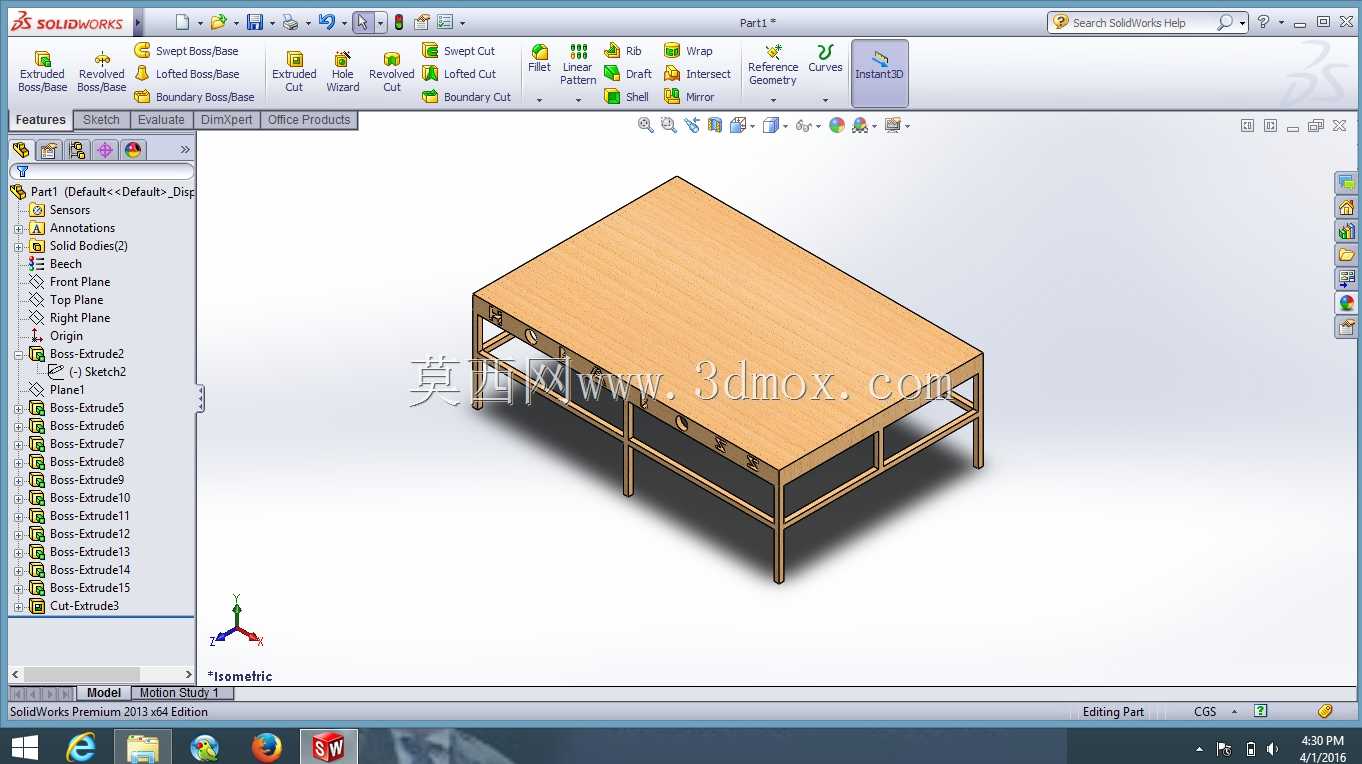
Task: Restore the Previous View
Action: [692, 125]
